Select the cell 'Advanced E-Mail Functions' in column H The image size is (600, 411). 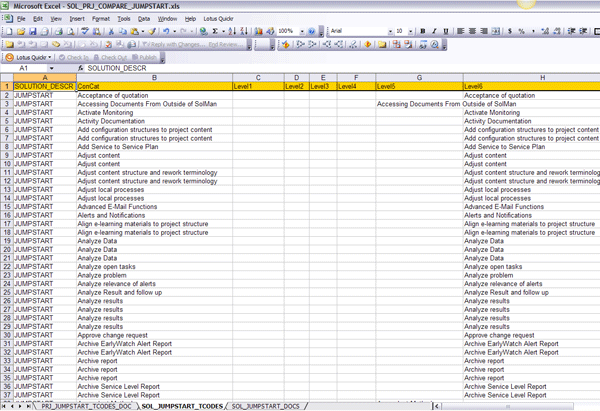(532, 207)
